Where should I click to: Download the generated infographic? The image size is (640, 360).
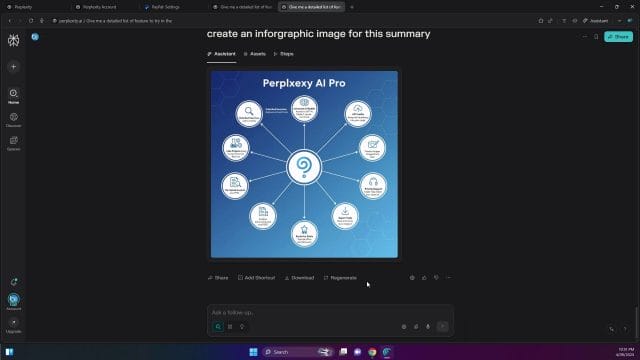pos(299,278)
